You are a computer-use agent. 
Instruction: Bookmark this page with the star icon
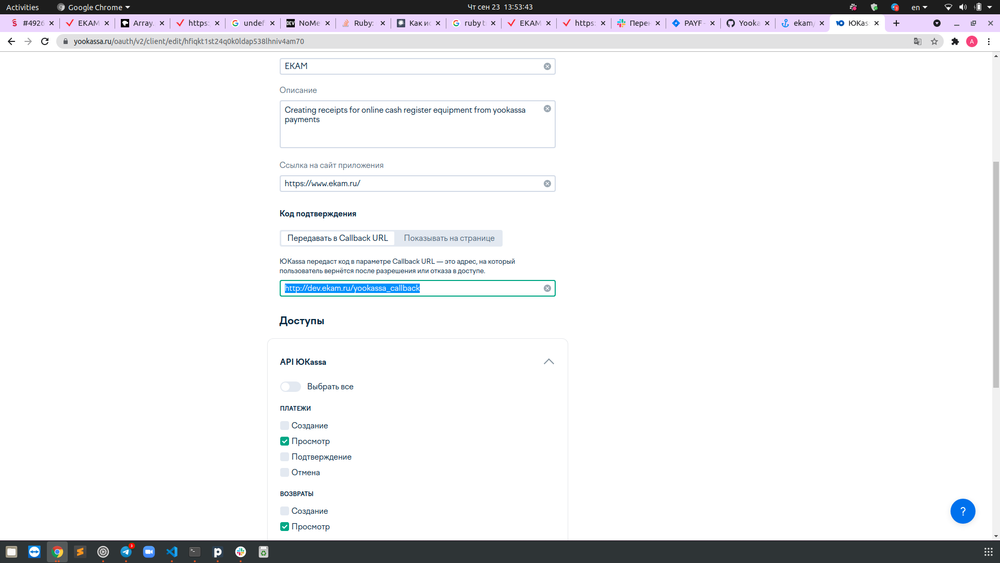934,42
